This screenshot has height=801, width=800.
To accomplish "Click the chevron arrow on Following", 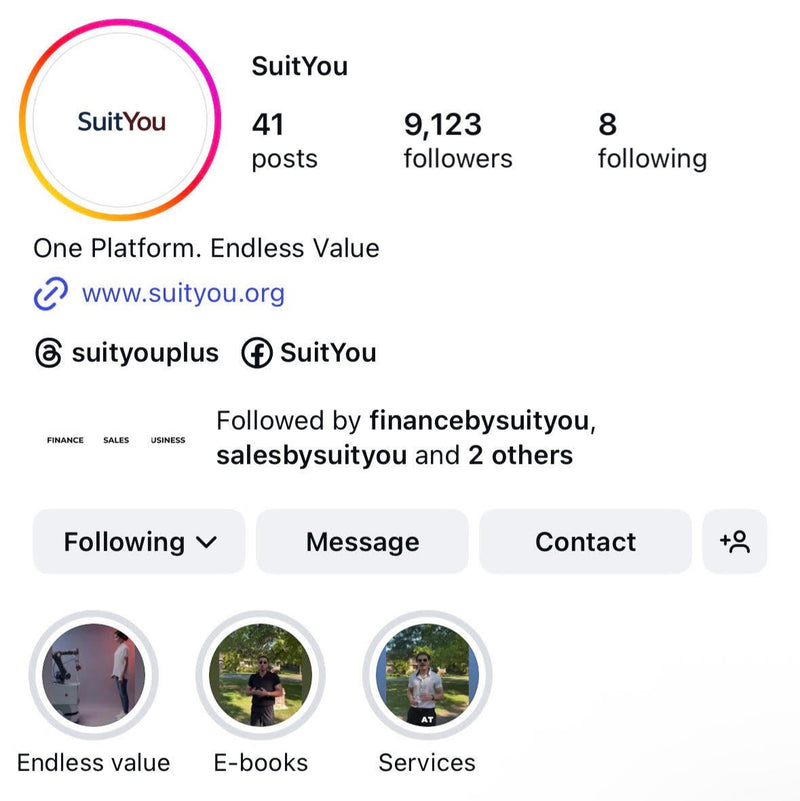I will [207, 542].
